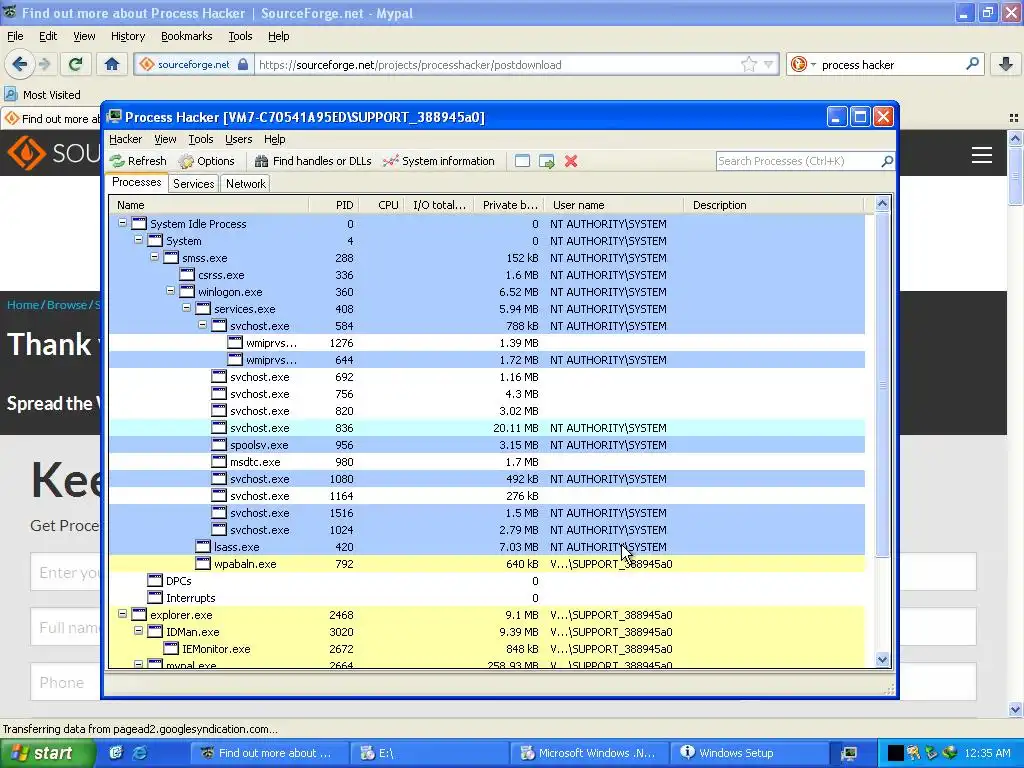The width and height of the screenshot is (1024, 768).
Task: Click the search magnifier in Process Hacker
Action: click(887, 161)
